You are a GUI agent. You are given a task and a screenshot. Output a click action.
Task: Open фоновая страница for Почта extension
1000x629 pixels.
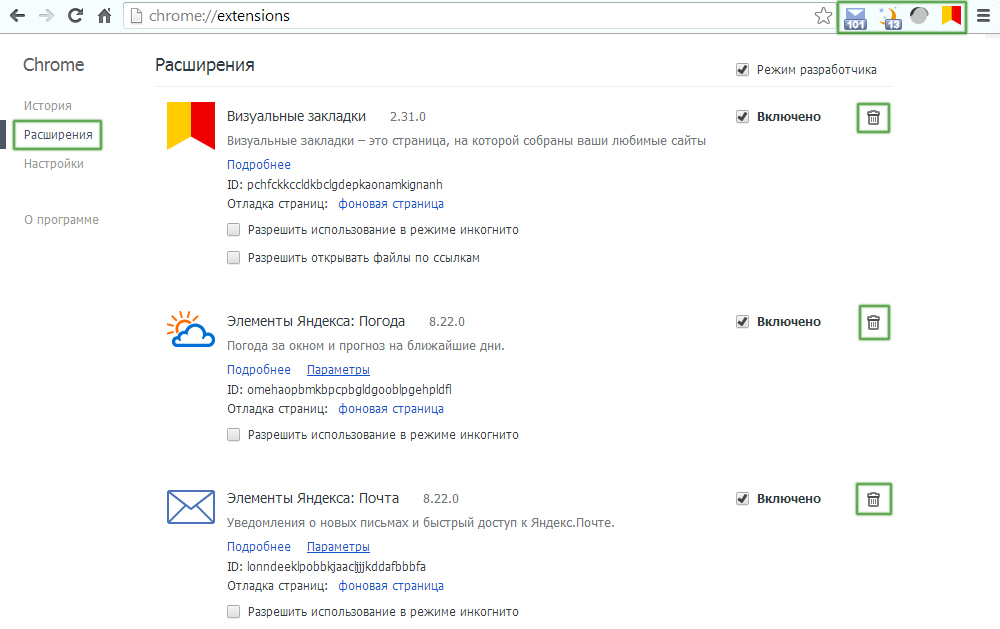[391, 586]
